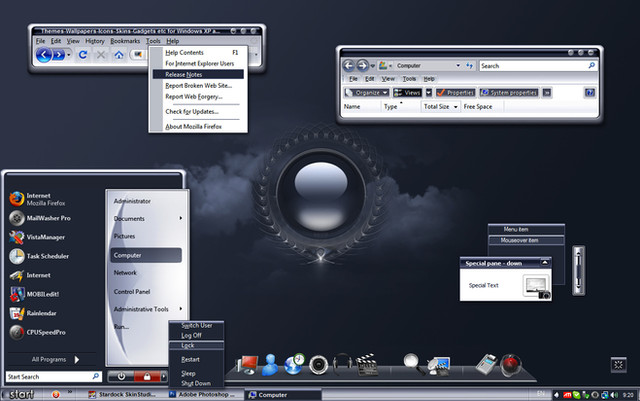Click the volume icon in system tray

pyautogui.click(x=614, y=395)
